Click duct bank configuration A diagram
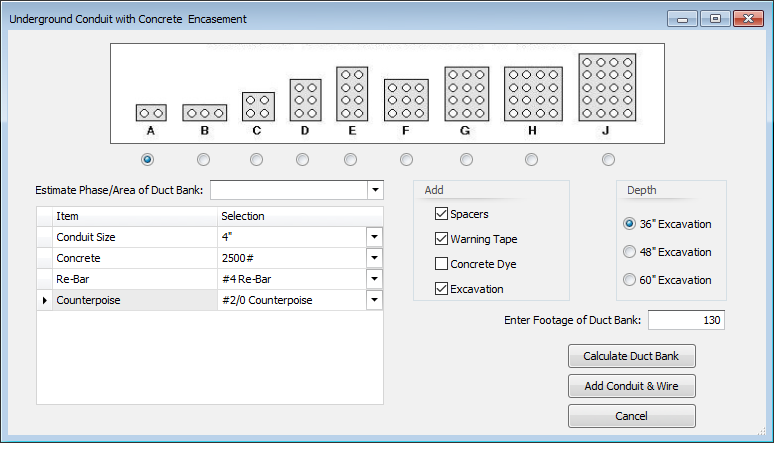 click(x=151, y=113)
